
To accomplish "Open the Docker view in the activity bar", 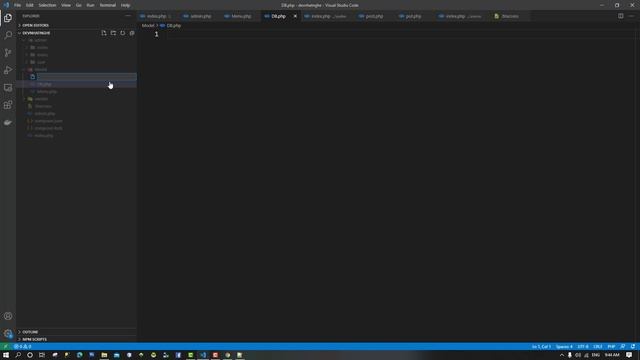I will pyautogui.click(x=8, y=122).
